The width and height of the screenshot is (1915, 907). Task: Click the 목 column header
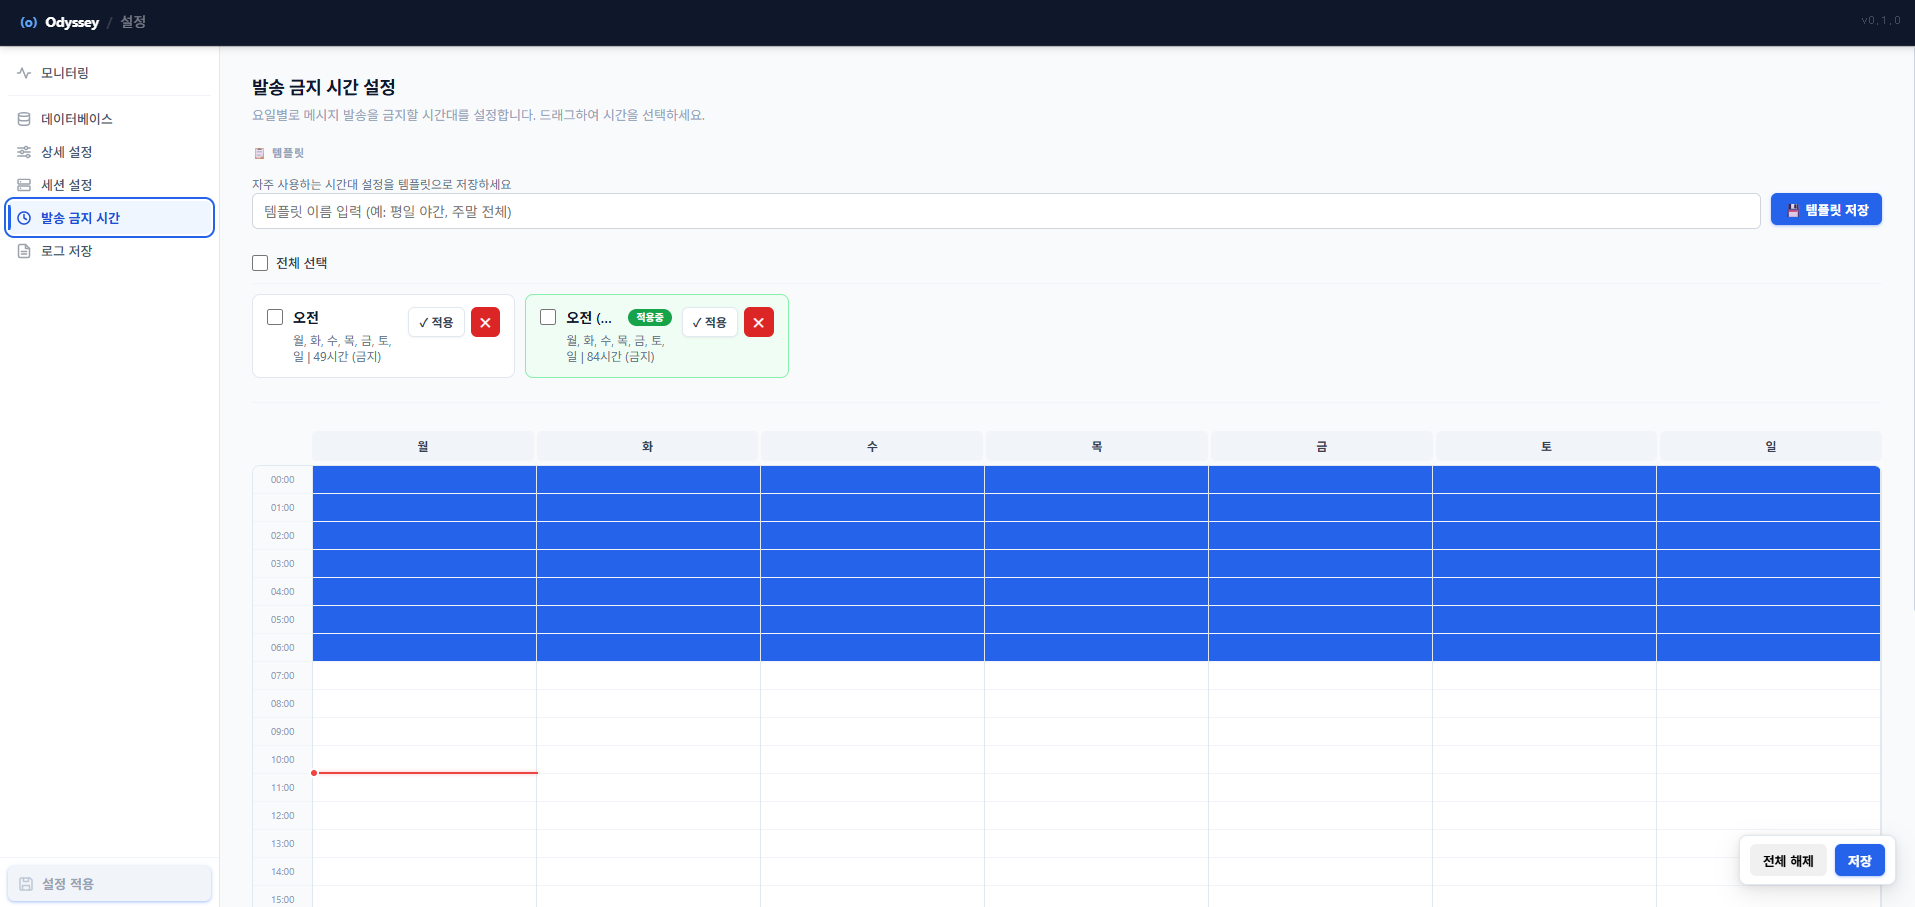1097,446
